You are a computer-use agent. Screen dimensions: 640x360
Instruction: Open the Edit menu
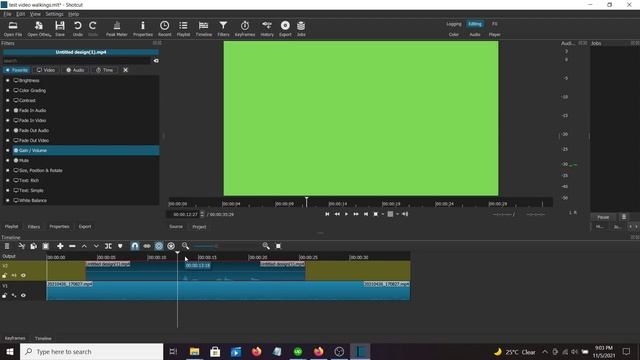pos(20,14)
